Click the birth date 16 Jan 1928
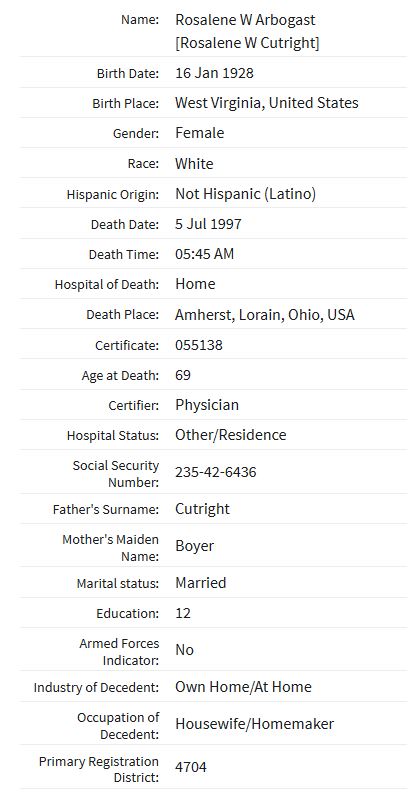The width and height of the screenshot is (409, 793). tap(214, 73)
